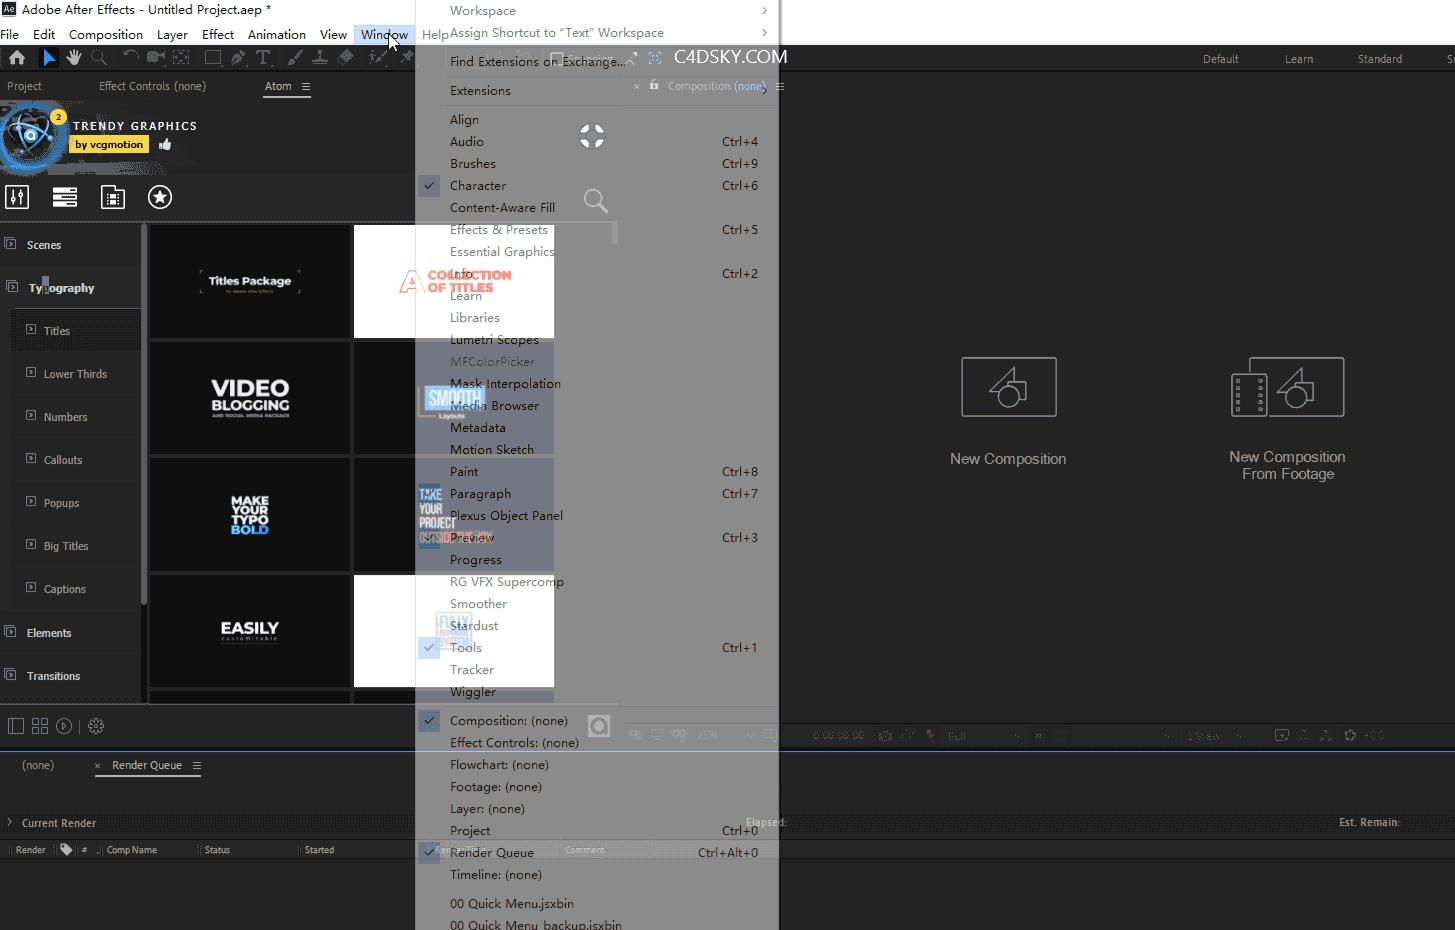Image resolution: width=1455 pixels, height=930 pixels.
Task: Open the Titles Package thumbnail
Action: pos(250,281)
